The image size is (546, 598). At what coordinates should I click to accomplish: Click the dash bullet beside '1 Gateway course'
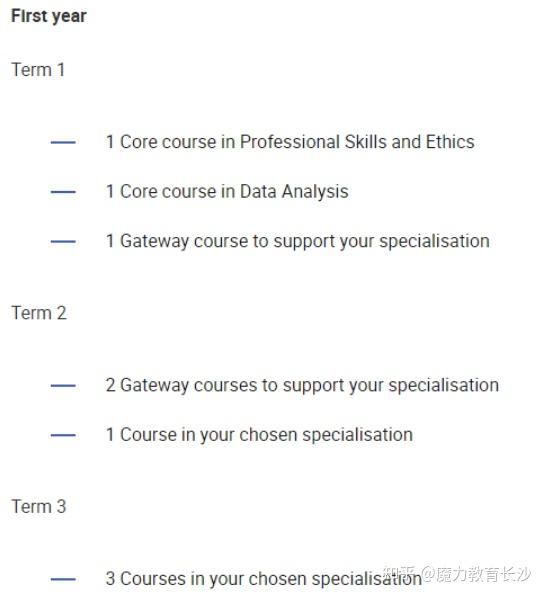63,241
